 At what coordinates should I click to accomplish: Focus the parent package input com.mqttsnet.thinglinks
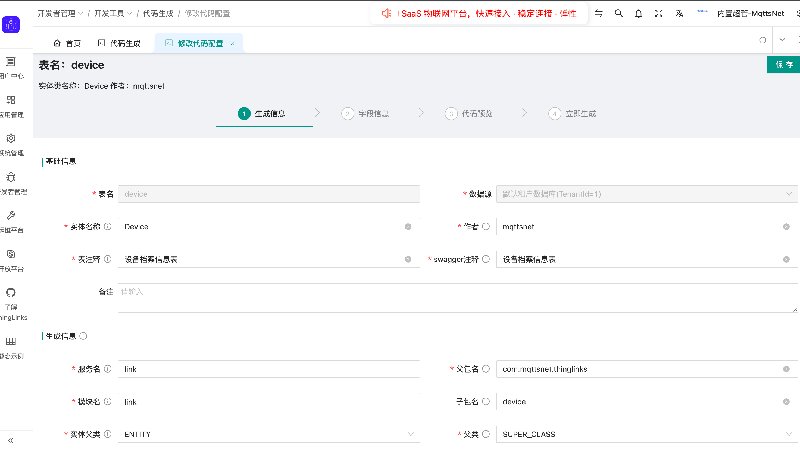pyautogui.click(x=640, y=369)
